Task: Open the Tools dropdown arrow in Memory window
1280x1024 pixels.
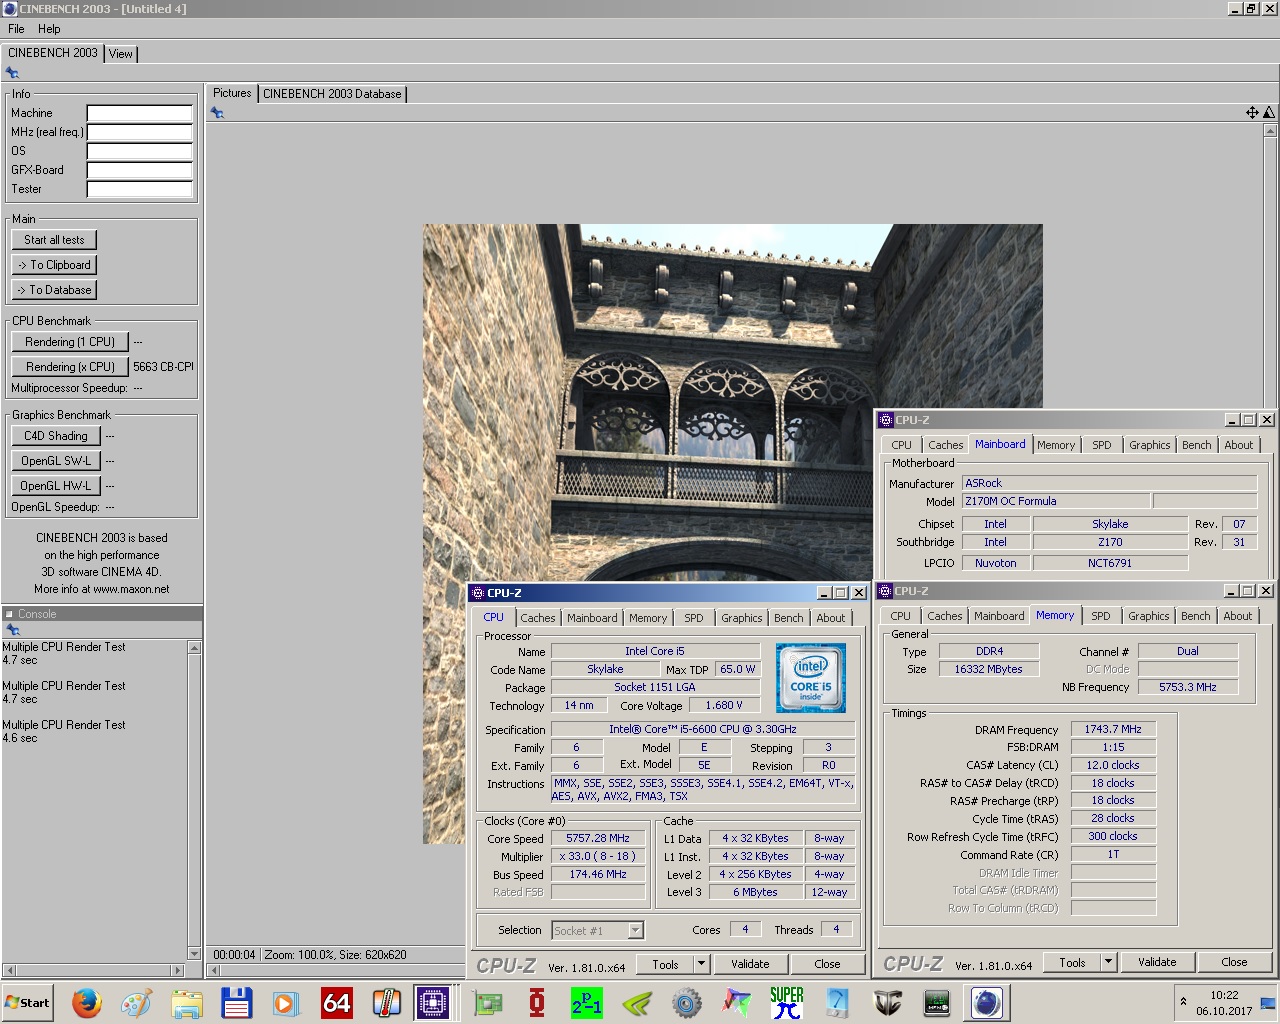Action: (1108, 962)
